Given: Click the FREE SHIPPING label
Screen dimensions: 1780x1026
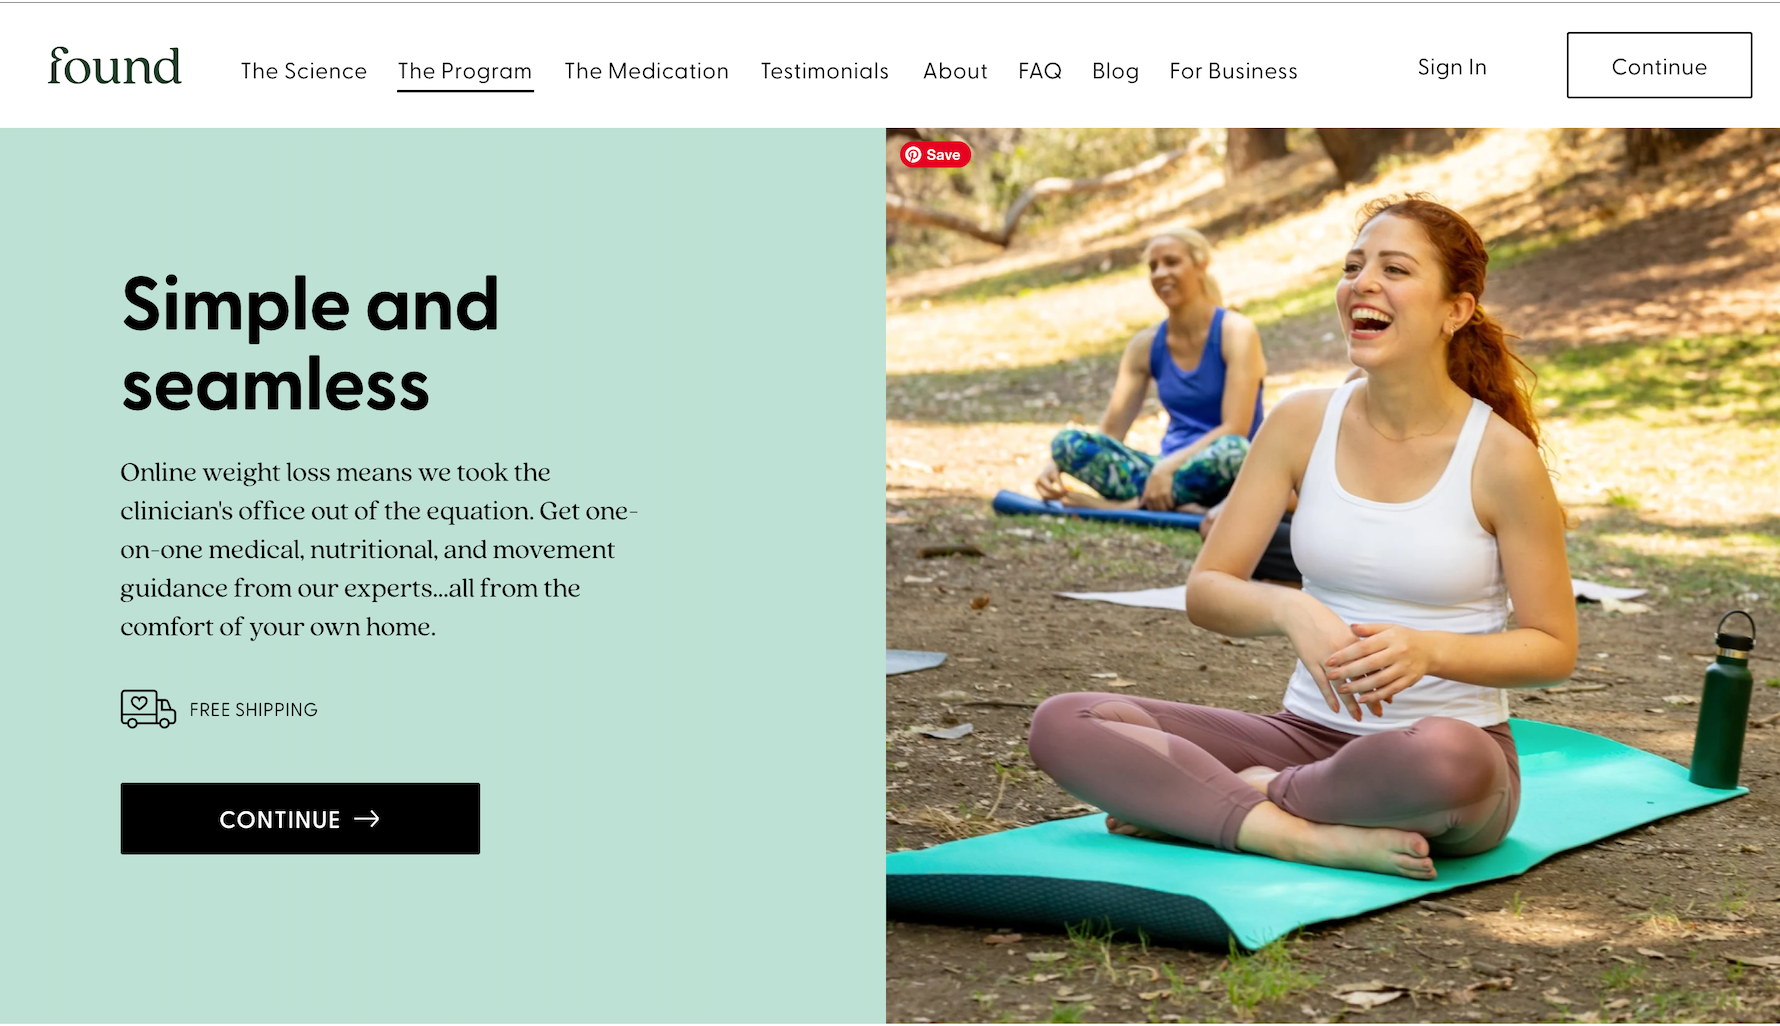Looking at the screenshot, I should (253, 710).
